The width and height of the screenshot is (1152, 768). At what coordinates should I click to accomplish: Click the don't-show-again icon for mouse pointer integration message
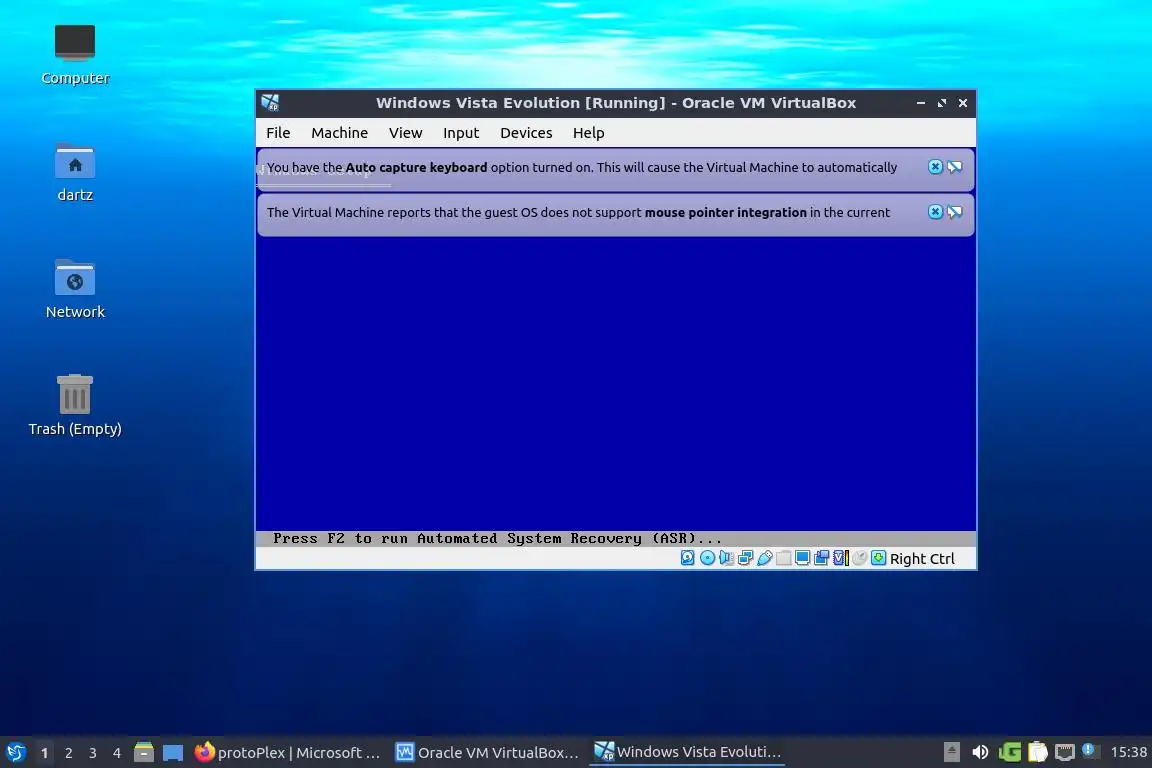(955, 212)
